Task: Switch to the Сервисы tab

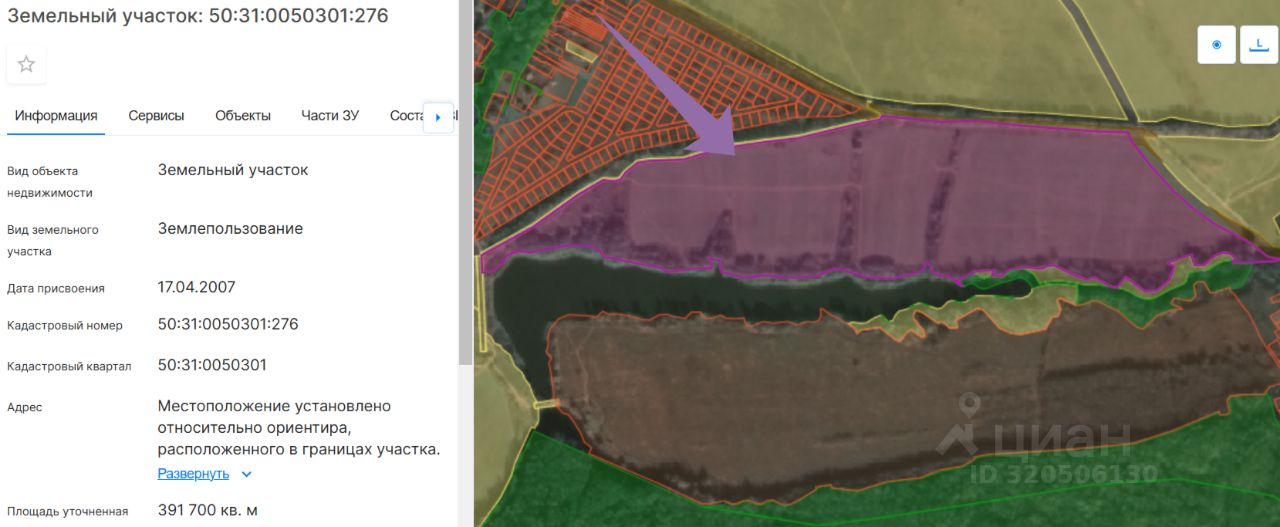Action: [x=156, y=115]
